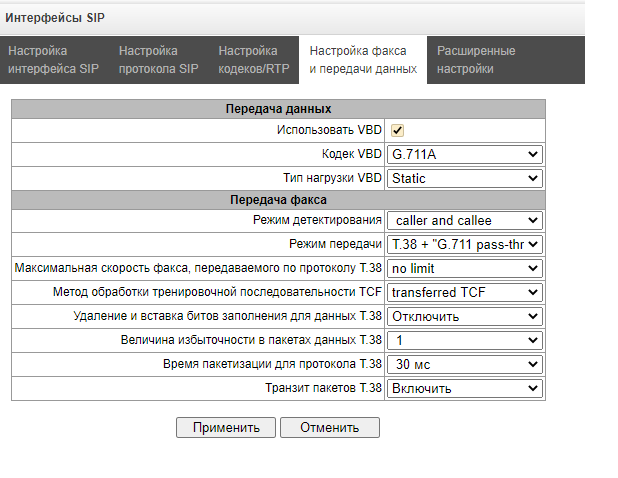618x478 pixels.
Task: Open the T.38 maximum fax speed dropdown
Action: 465,269
